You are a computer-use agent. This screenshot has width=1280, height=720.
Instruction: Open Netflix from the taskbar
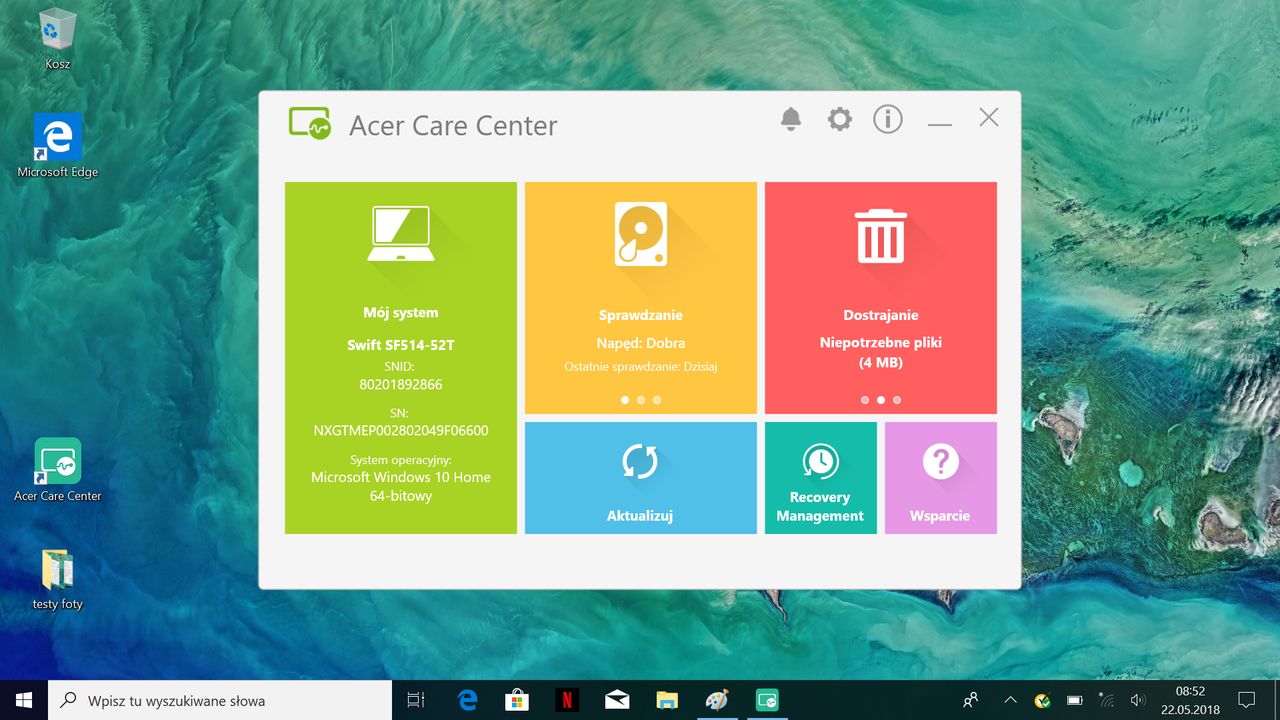567,701
